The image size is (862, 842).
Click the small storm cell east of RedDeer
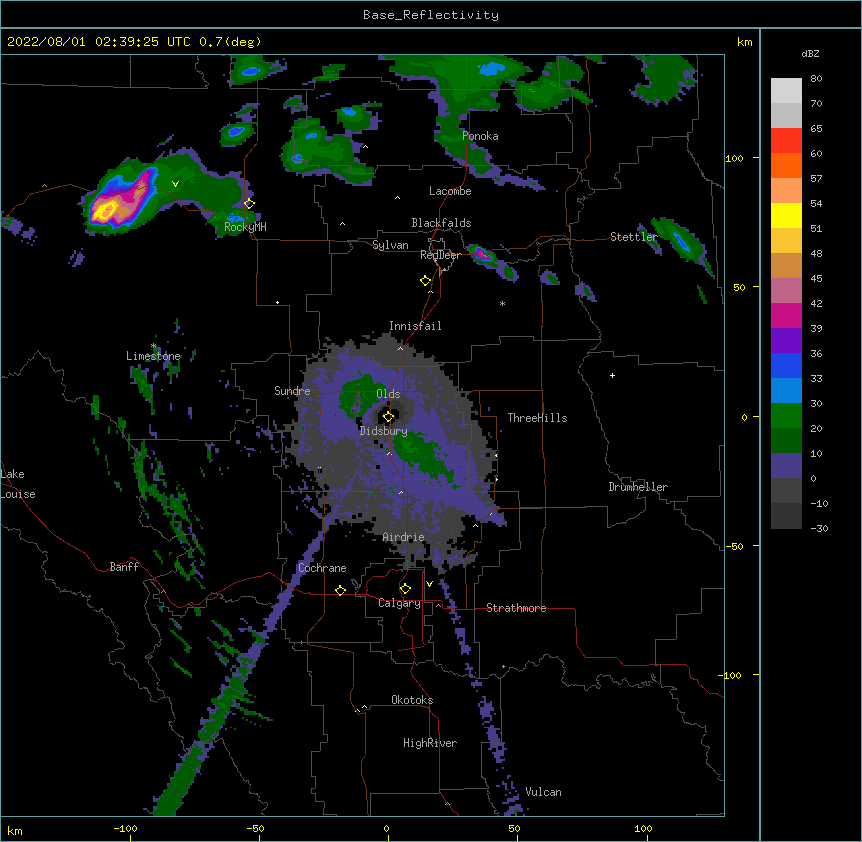click(483, 254)
